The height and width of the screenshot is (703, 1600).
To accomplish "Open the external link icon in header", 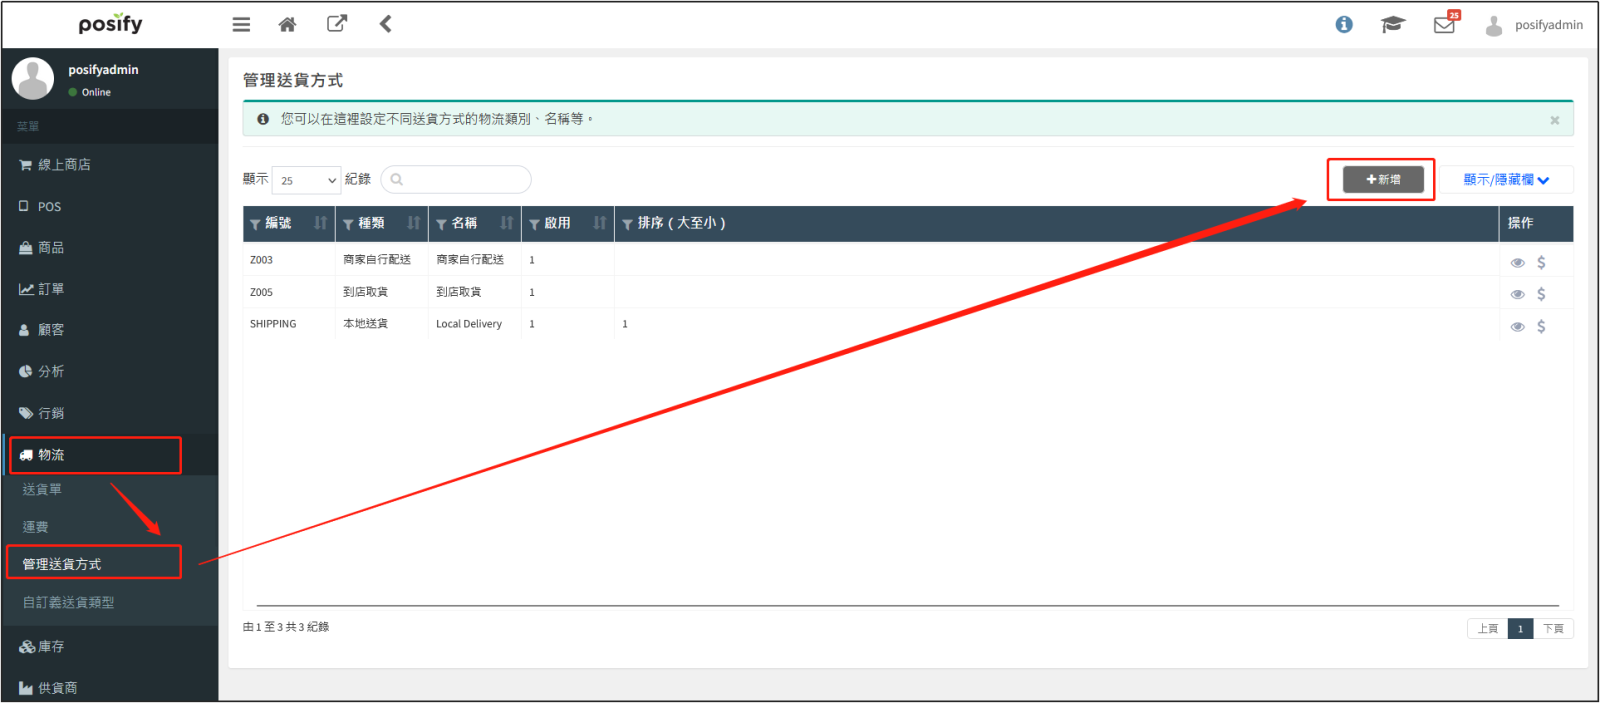I will click(337, 23).
